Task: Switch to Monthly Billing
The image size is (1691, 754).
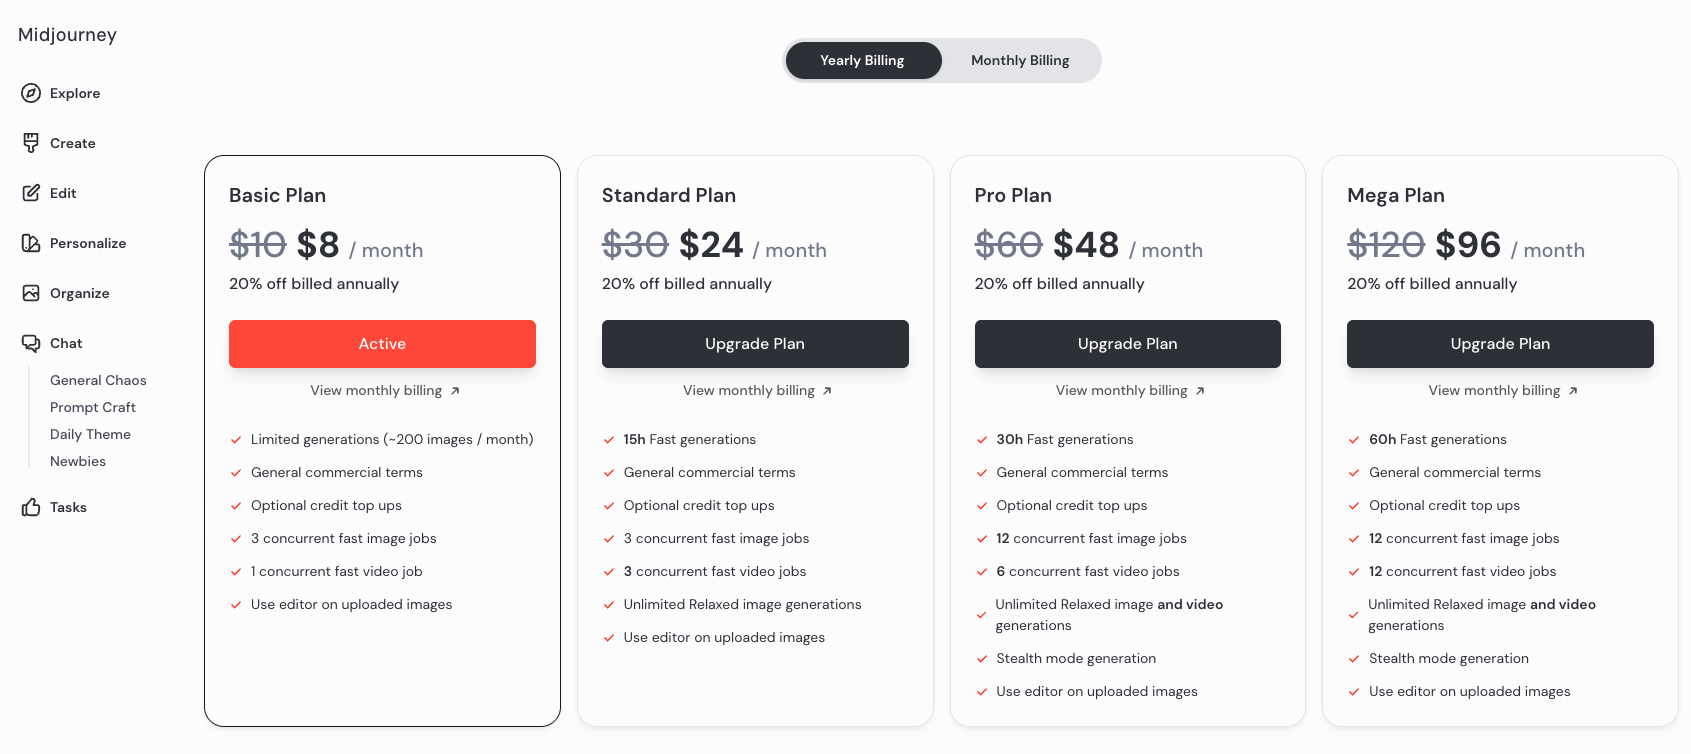Action: (1019, 60)
